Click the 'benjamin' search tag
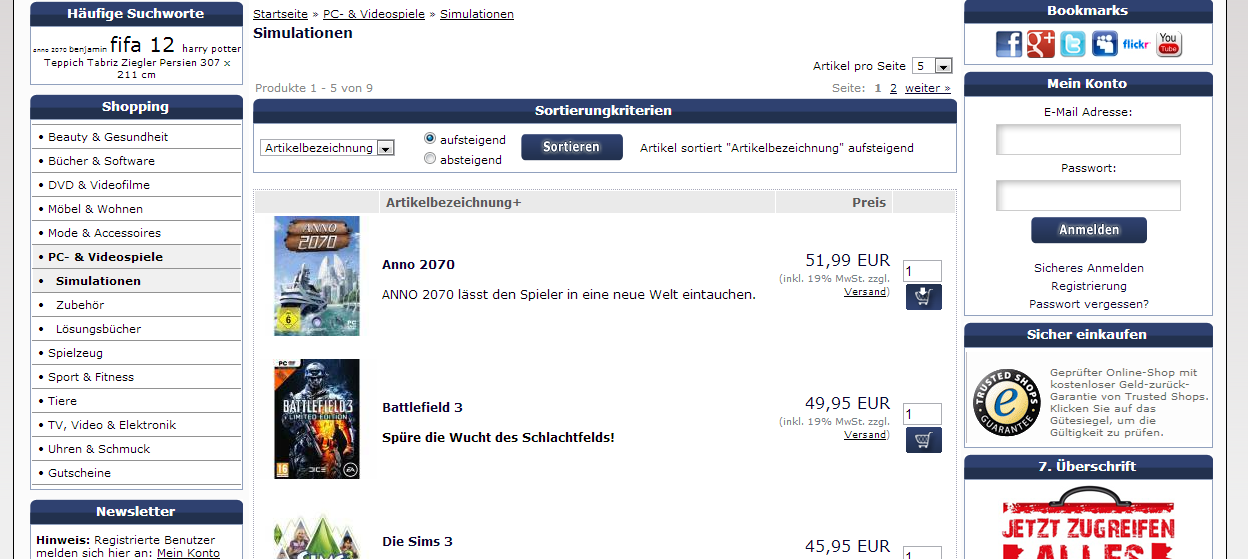The height and width of the screenshot is (559, 1248). point(88,49)
